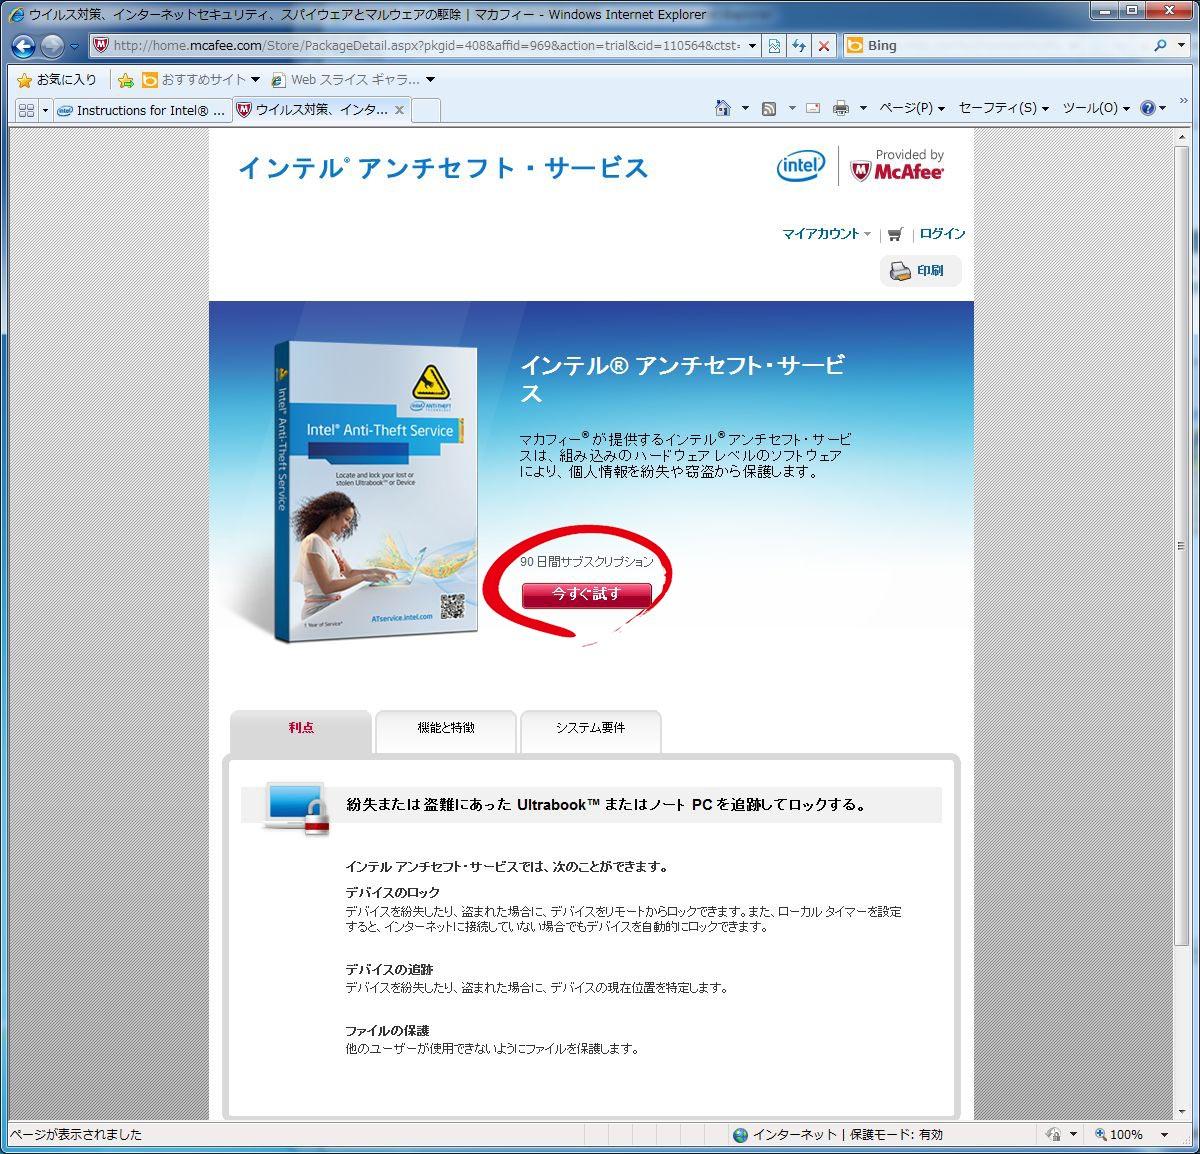1200x1154 pixels.
Task: Click the Intel logo
Action: pyautogui.click(x=801, y=166)
